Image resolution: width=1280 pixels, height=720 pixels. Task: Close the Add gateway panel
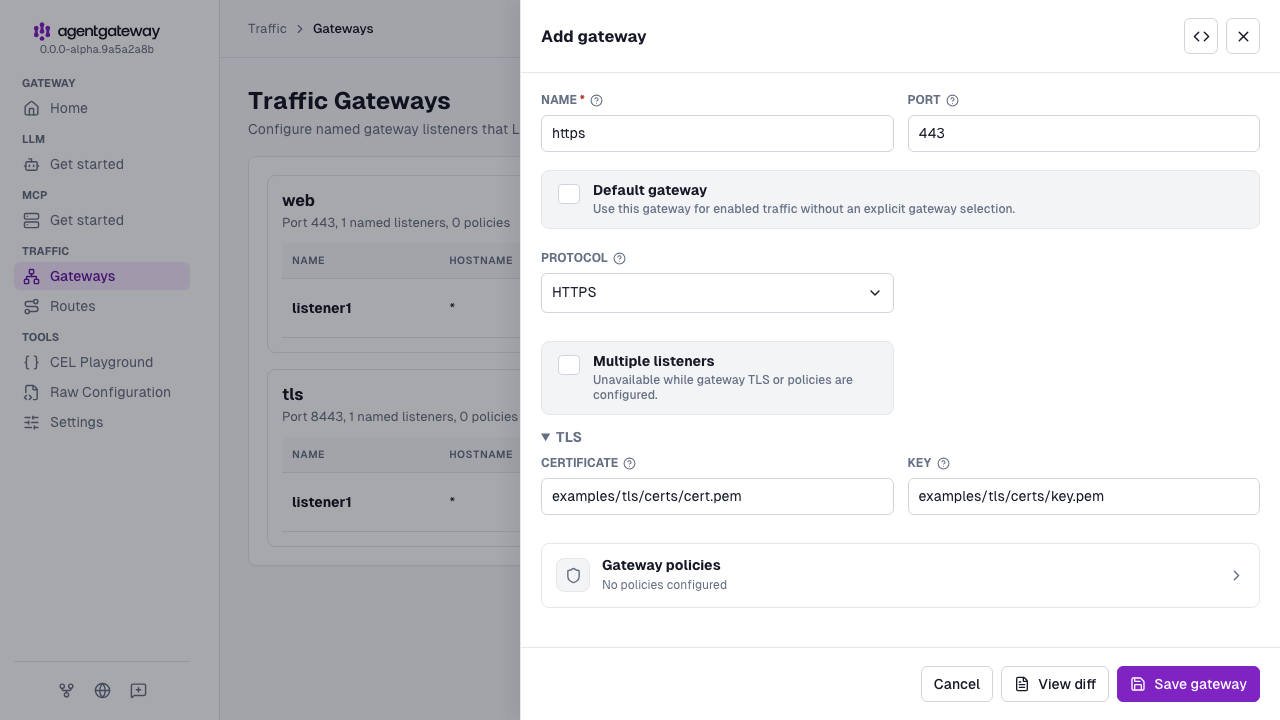click(1243, 36)
